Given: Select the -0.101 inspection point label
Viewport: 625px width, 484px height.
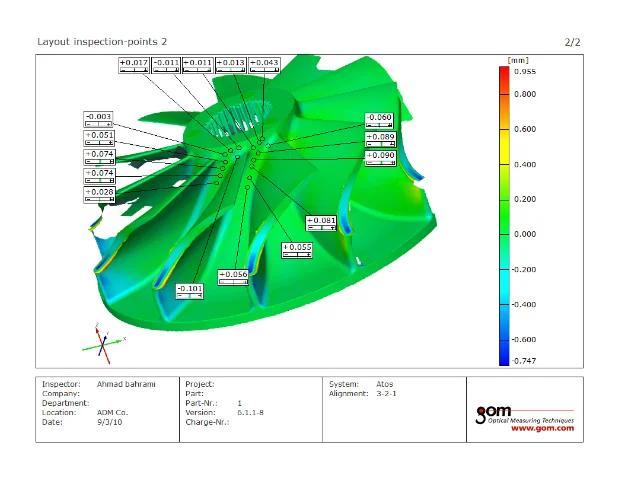Looking at the screenshot, I should [x=190, y=288].
